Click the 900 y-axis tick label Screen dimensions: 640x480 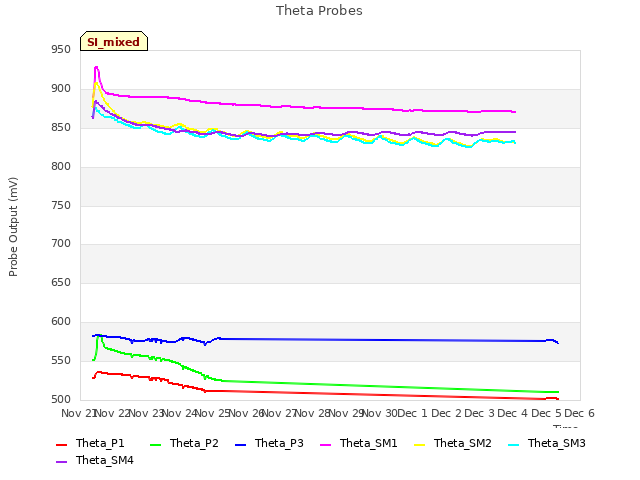point(61,89)
